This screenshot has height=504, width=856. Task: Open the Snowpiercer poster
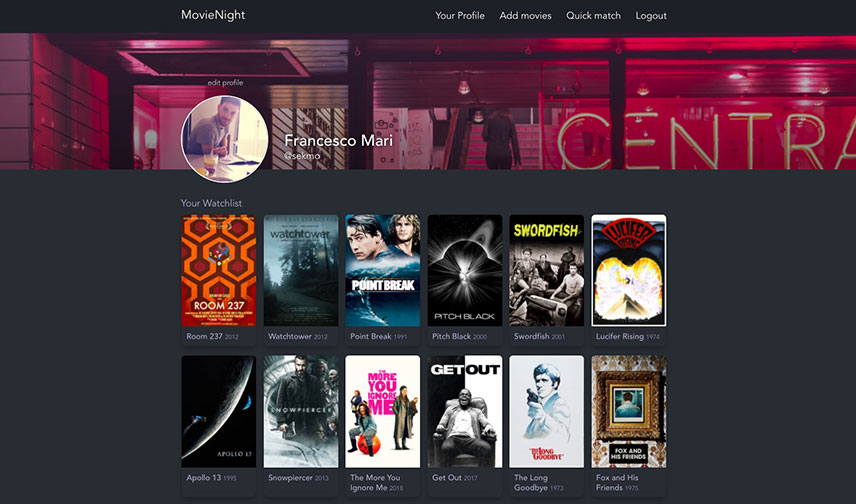coord(301,411)
